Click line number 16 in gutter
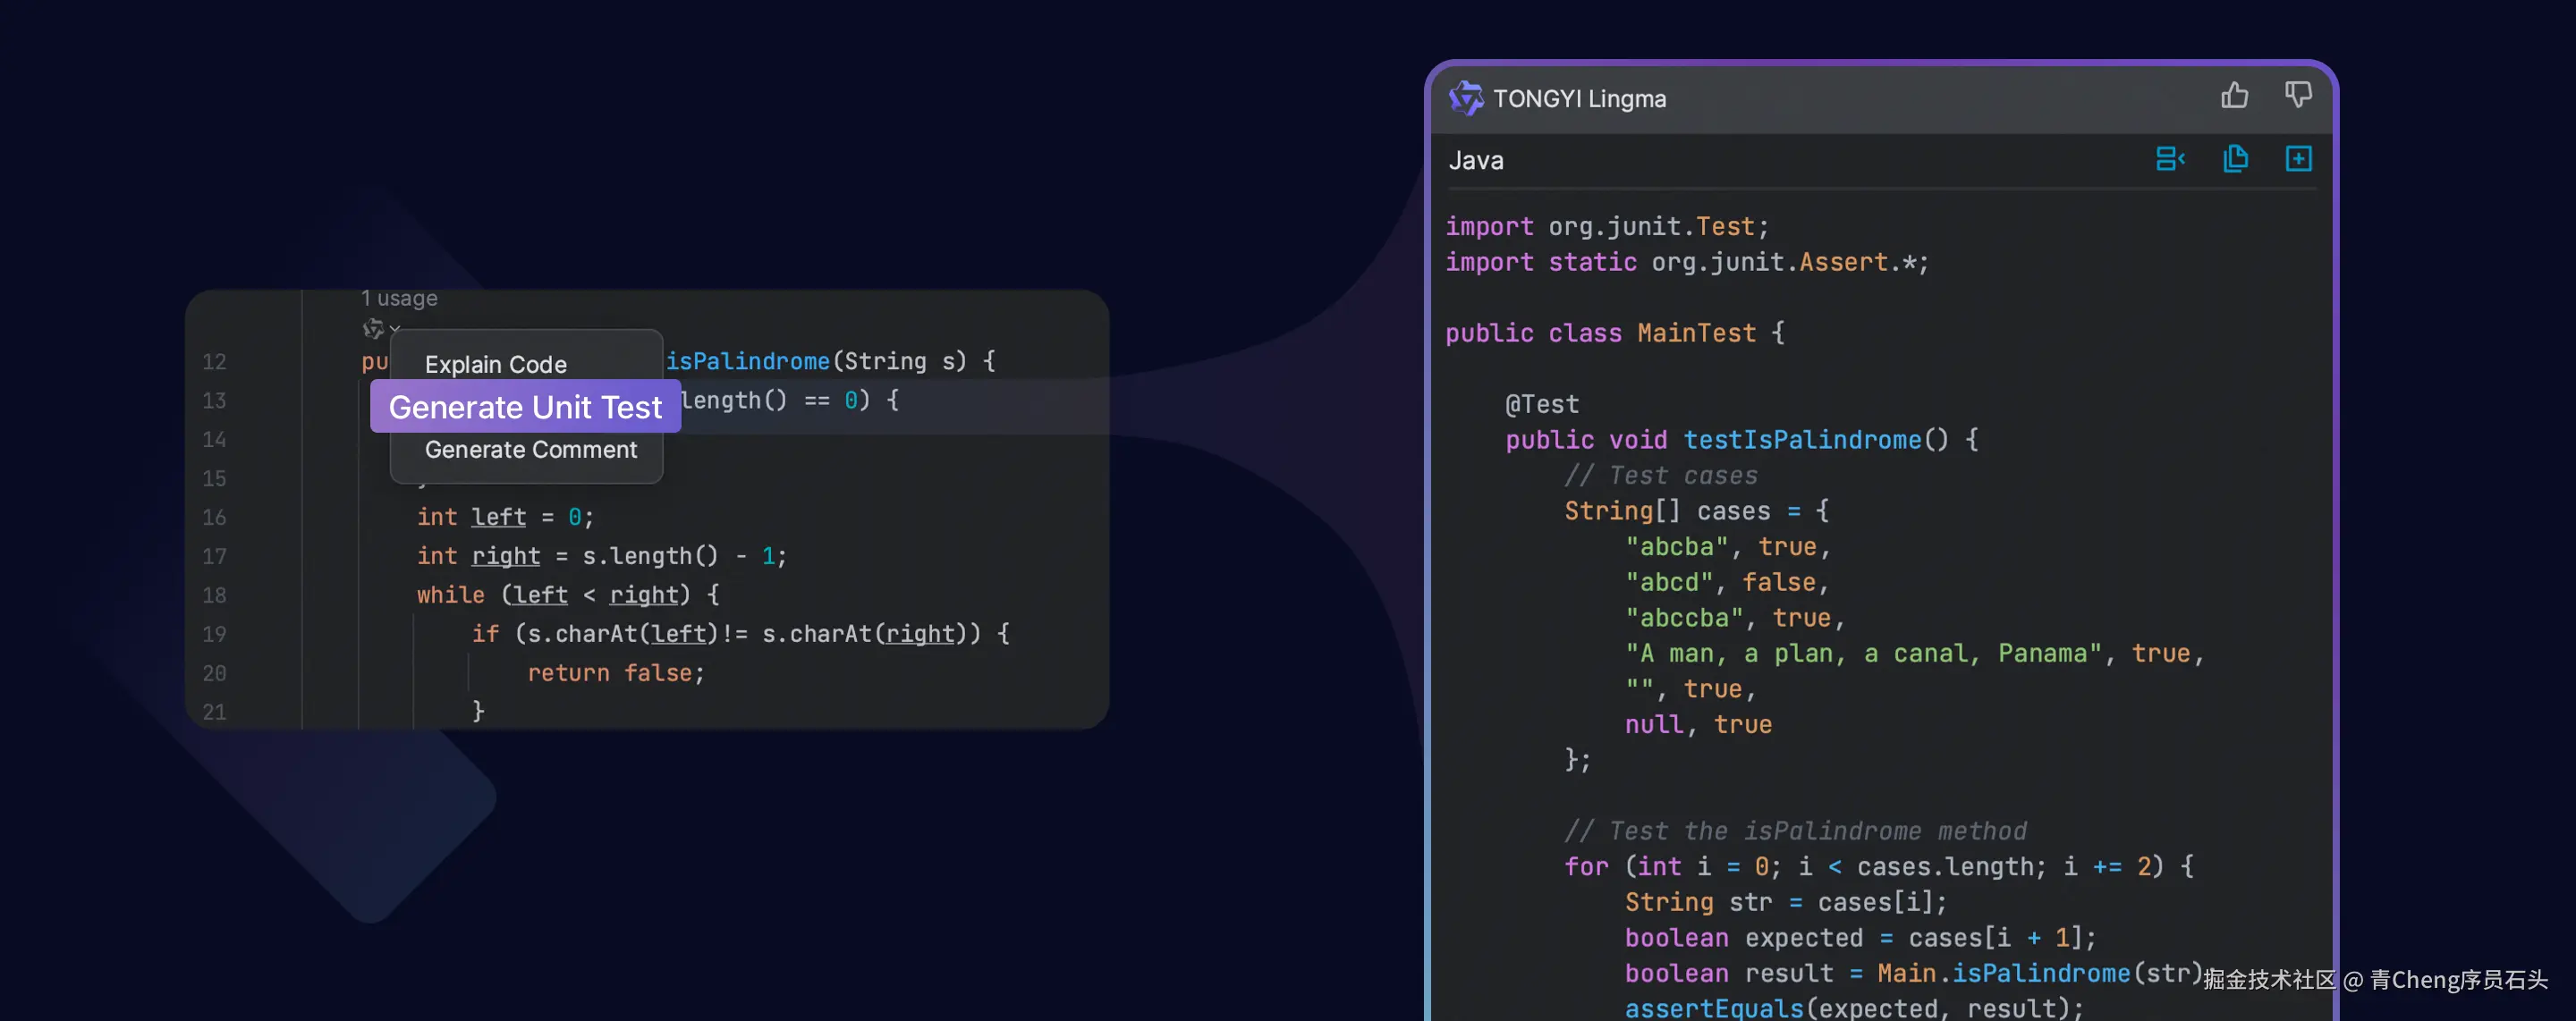Screen dimensions: 2576x1021 (214, 517)
